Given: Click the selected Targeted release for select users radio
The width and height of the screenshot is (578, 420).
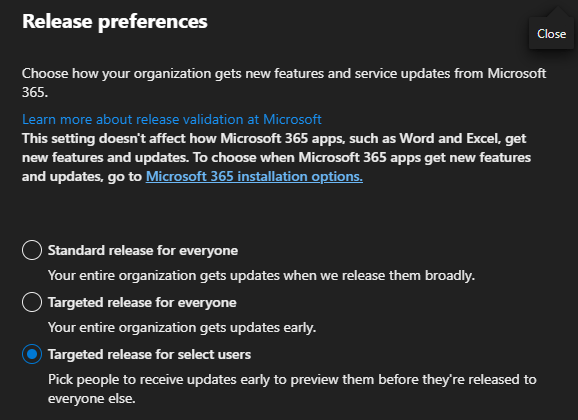Looking at the screenshot, I should click(32, 354).
